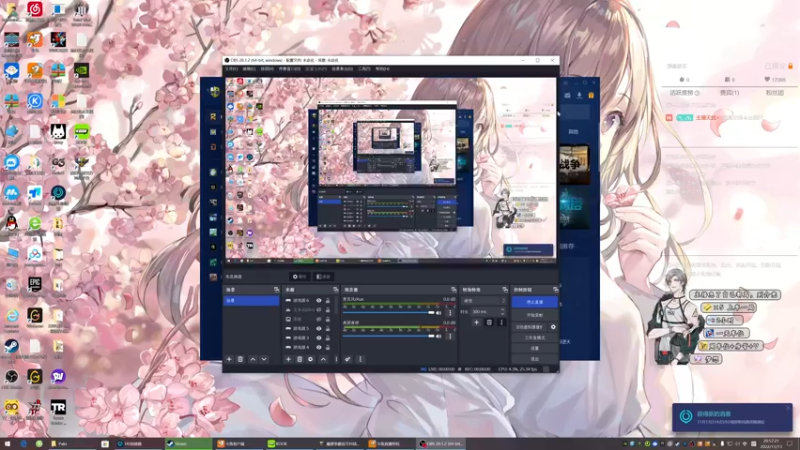This screenshot has height=450, width=800.
Task: Add a new scene in OBS scenes panel
Action: 229,359
